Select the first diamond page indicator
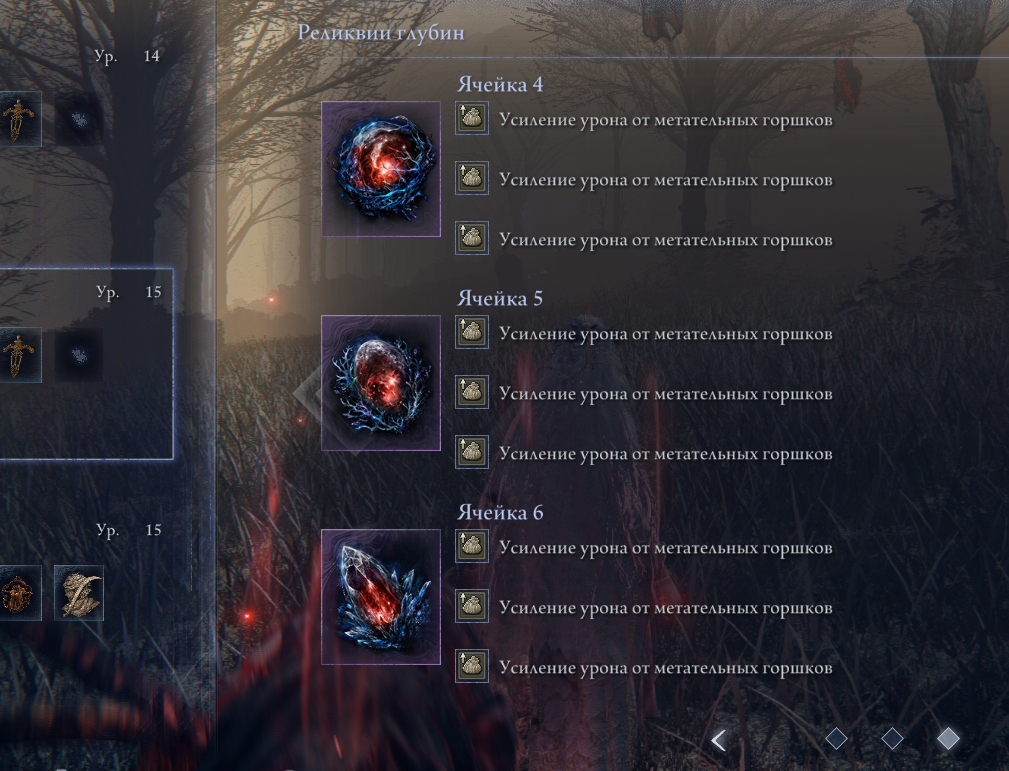Viewport: 1009px width, 771px height. coord(836,738)
